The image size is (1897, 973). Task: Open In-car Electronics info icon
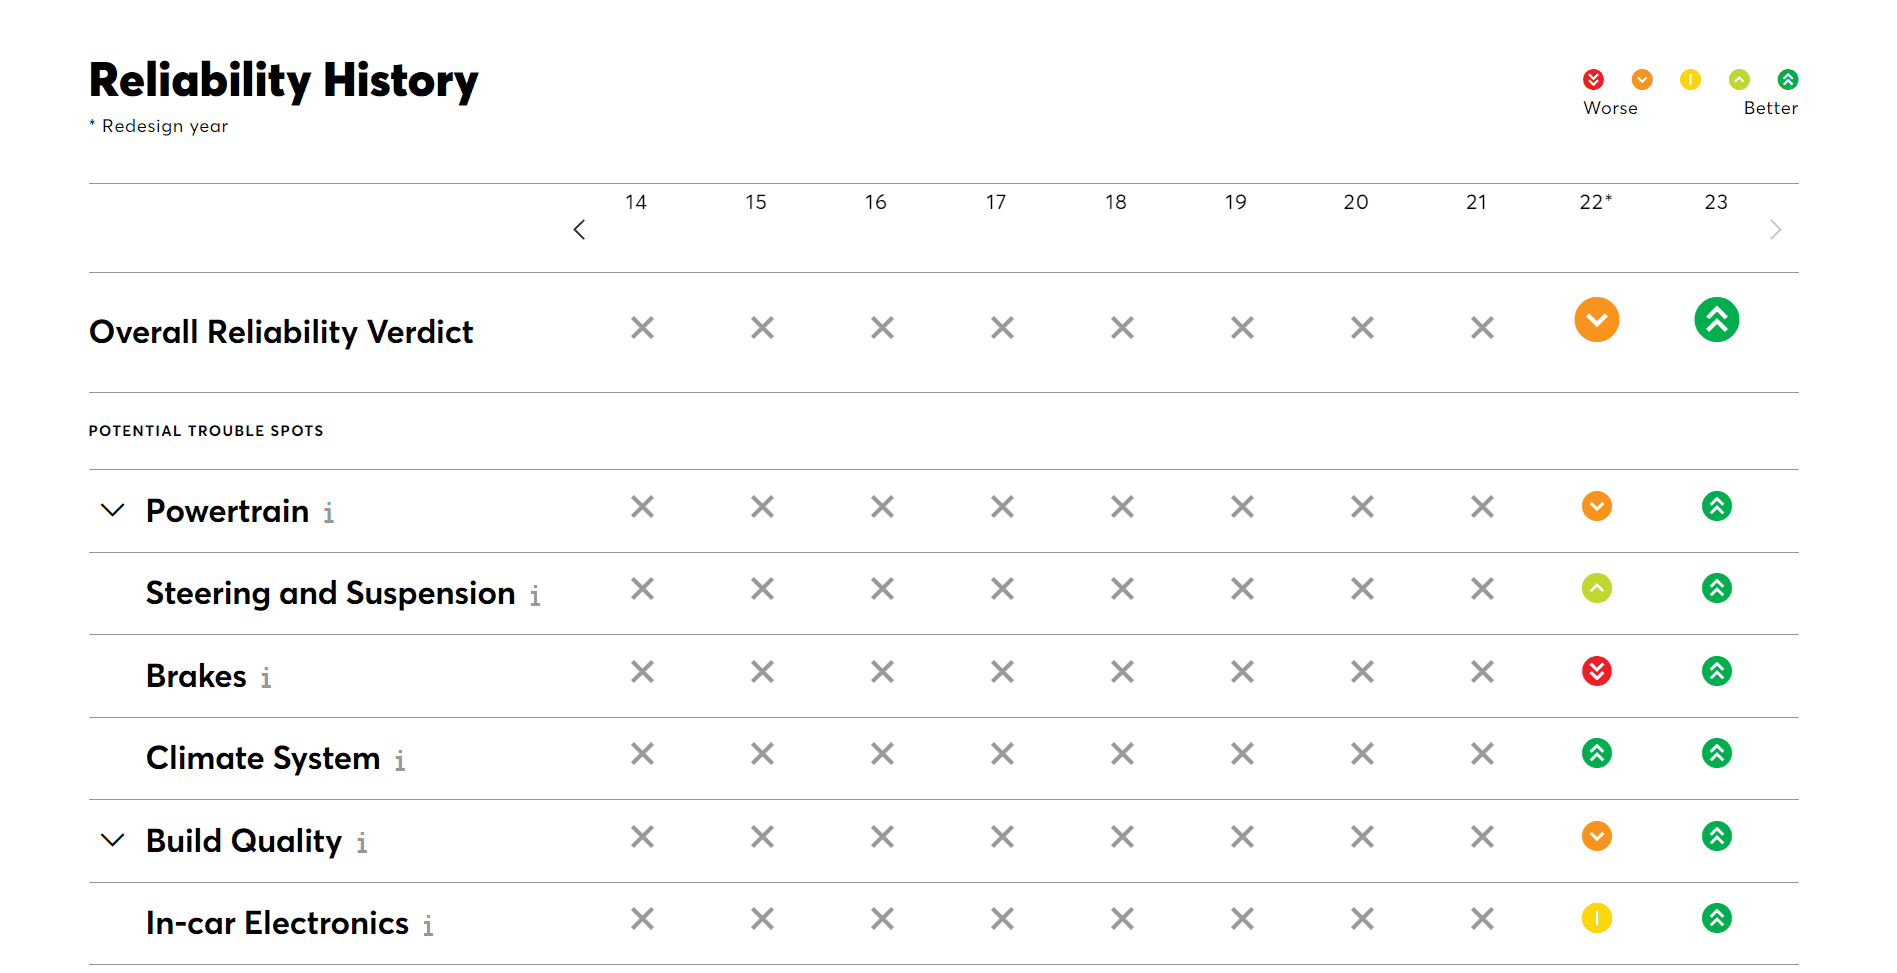(428, 926)
